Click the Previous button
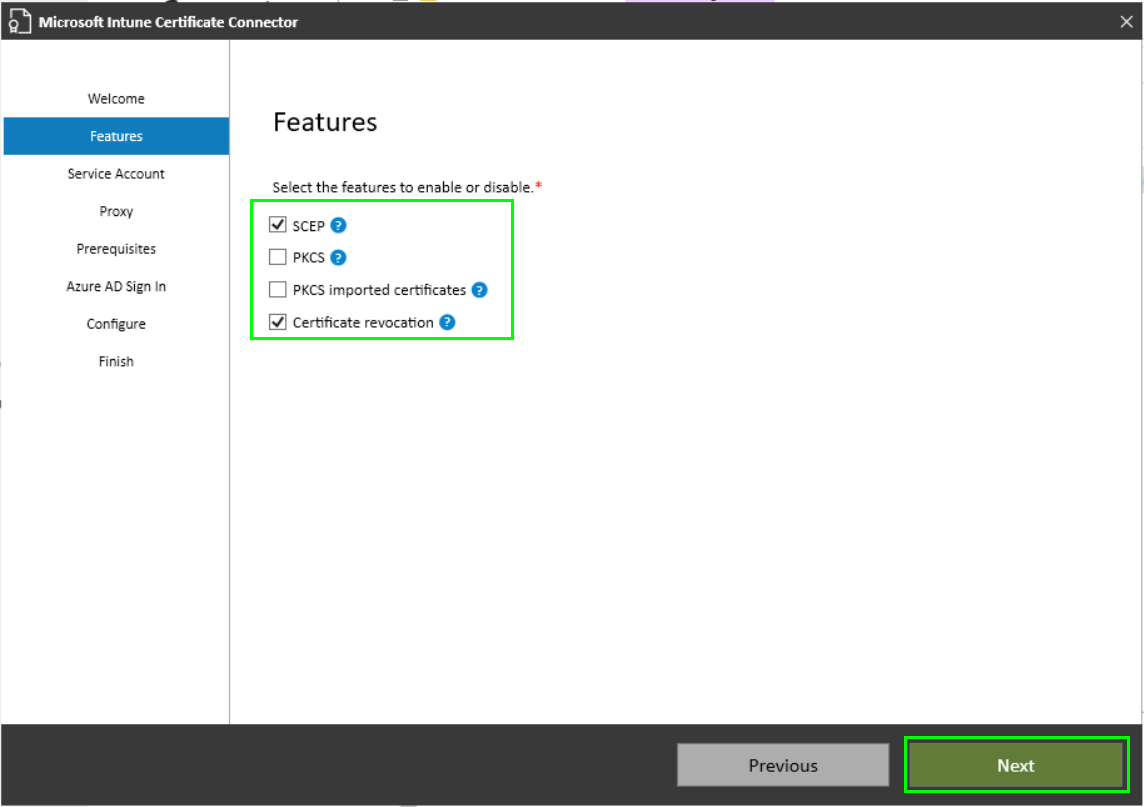The width and height of the screenshot is (1144, 807). pos(783,765)
